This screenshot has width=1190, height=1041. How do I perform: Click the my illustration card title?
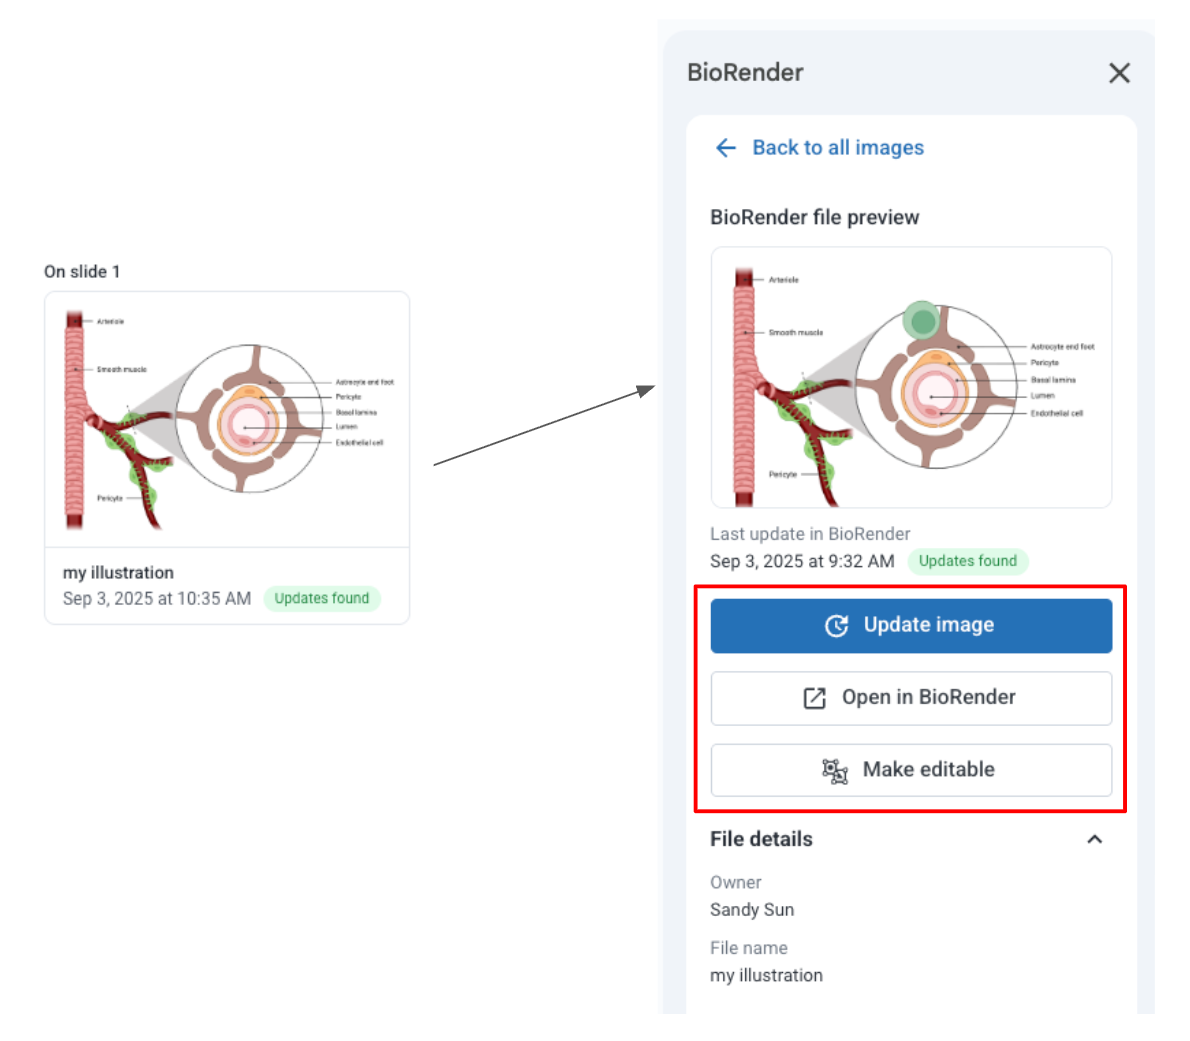(118, 572)
